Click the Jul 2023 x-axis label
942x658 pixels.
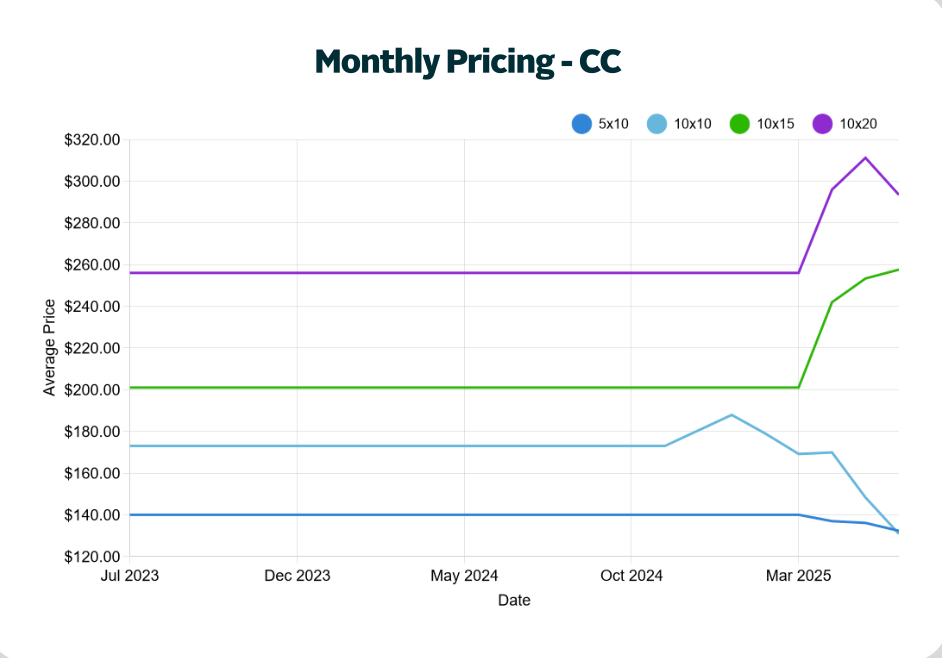(x=129, y=576)
